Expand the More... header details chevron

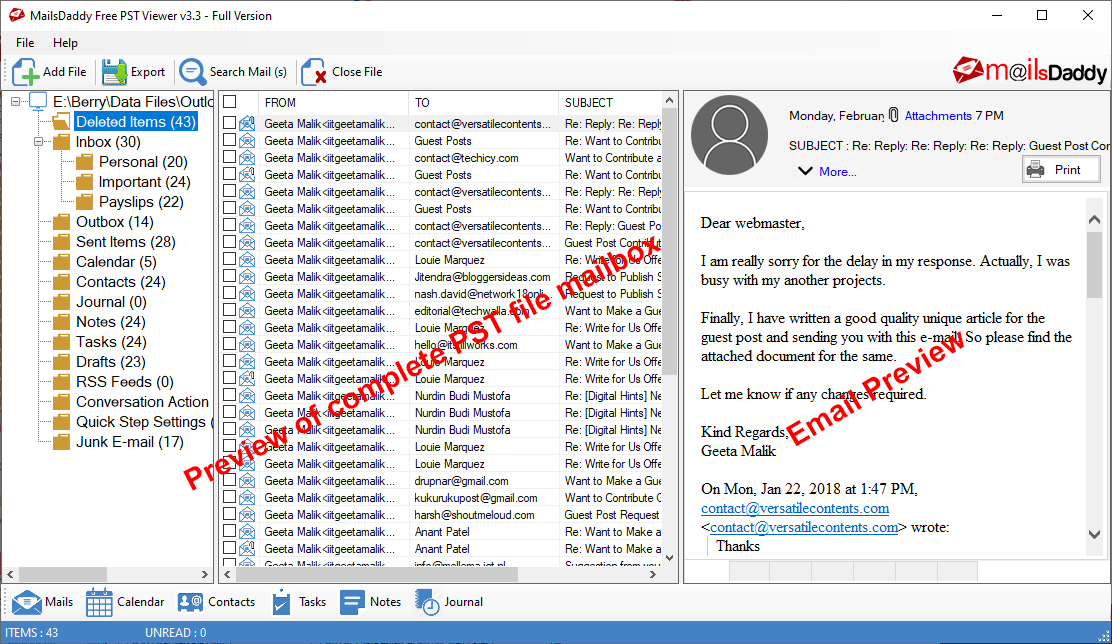pos(805,171)
